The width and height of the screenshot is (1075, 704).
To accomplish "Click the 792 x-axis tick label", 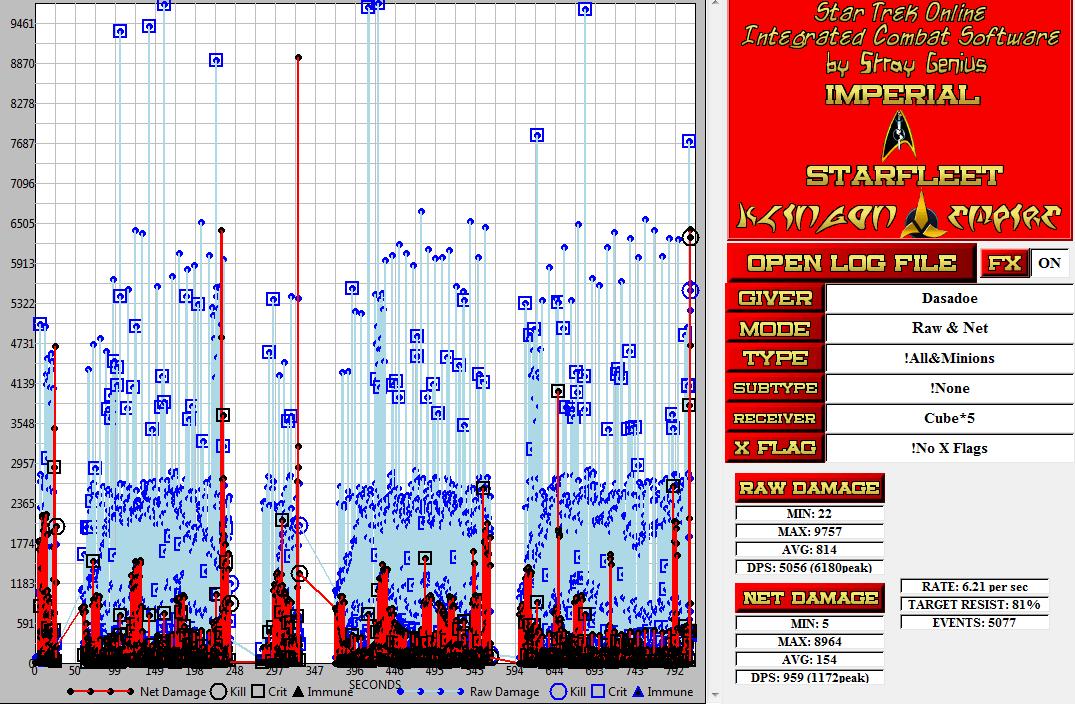I will (x=675, y=671).
